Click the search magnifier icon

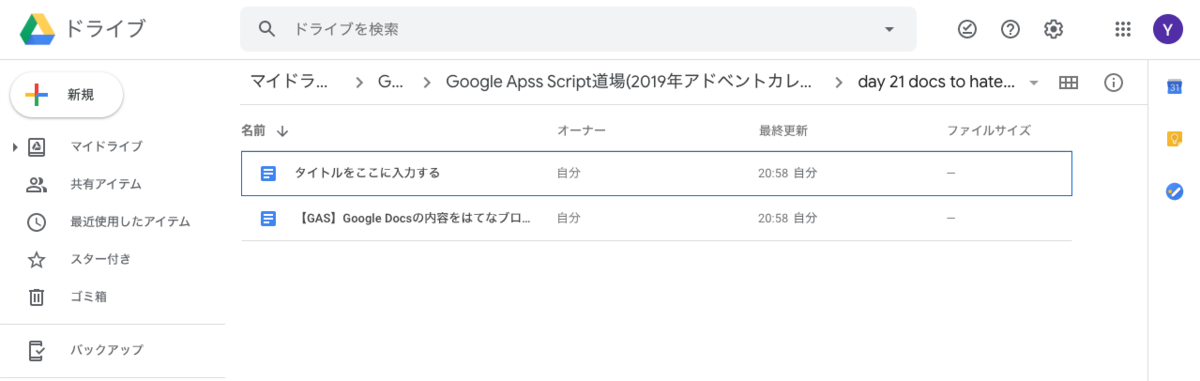click(267, 29)
